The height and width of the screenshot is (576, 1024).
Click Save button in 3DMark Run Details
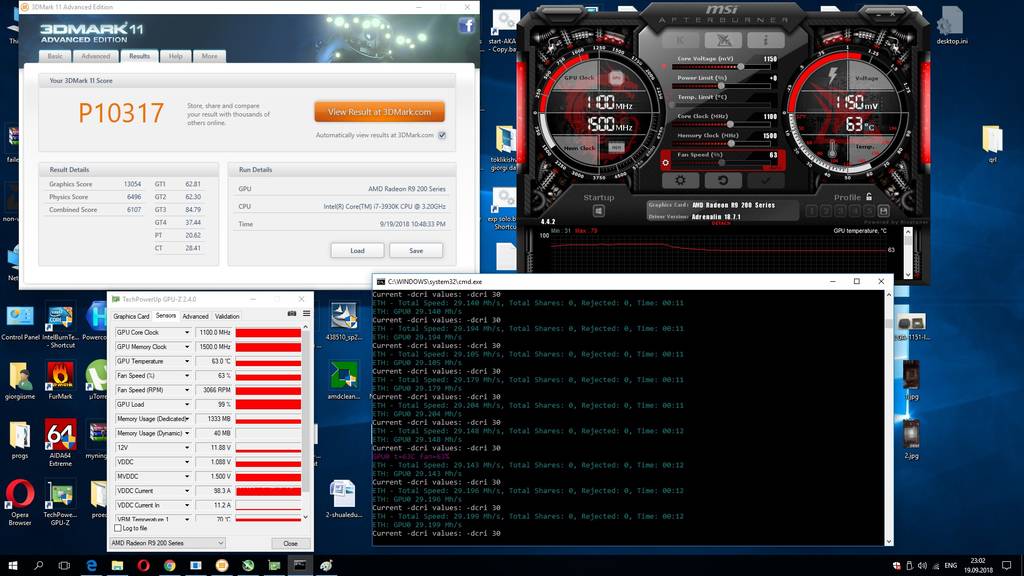416,250
